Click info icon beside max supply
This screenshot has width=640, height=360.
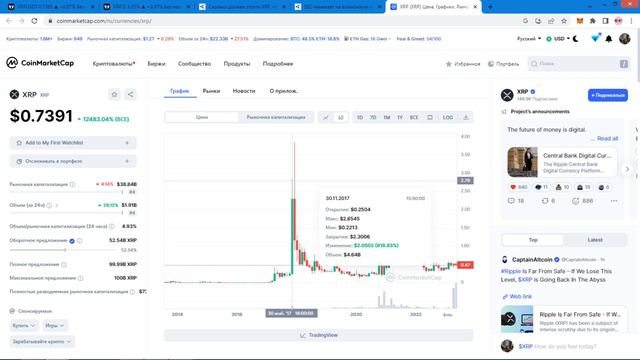80,278
